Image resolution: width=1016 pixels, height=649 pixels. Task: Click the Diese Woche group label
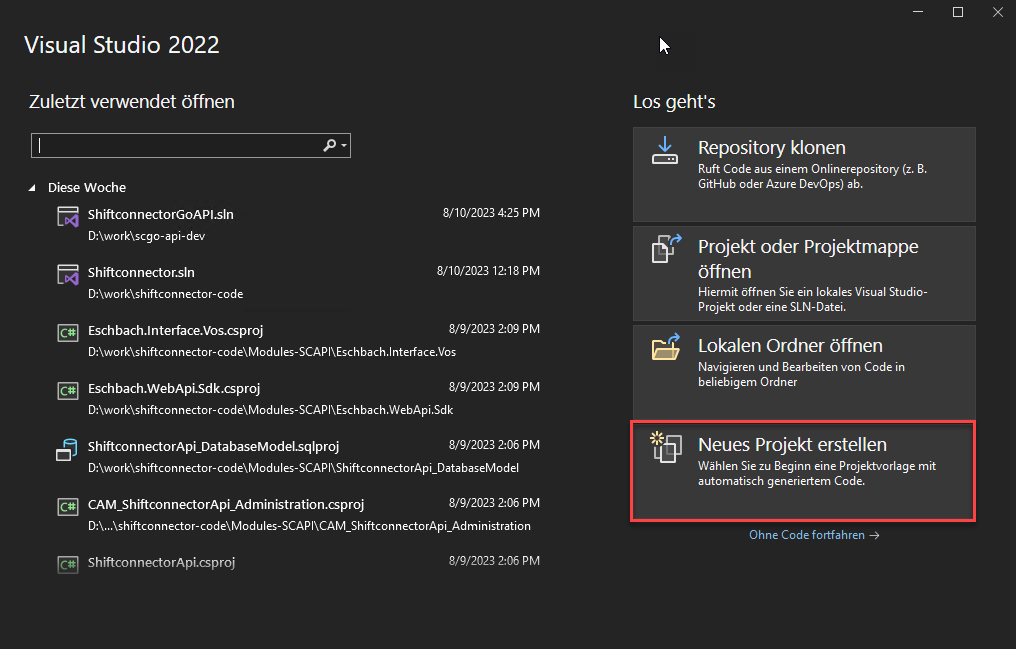tap(87, 188)
